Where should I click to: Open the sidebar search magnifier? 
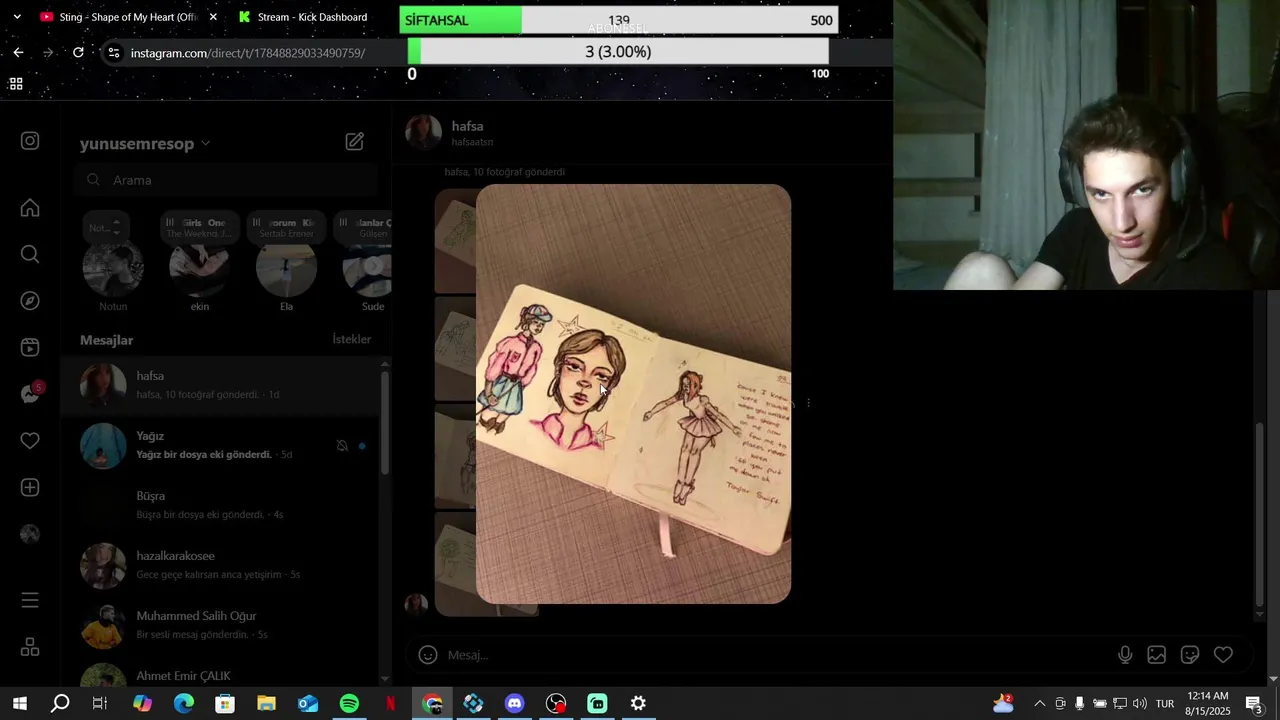pyautogui.click(x=30, y=254)
